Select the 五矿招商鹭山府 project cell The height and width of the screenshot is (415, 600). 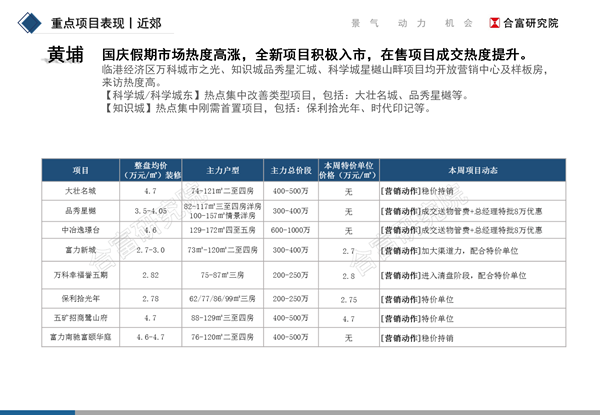click(80, 318)
